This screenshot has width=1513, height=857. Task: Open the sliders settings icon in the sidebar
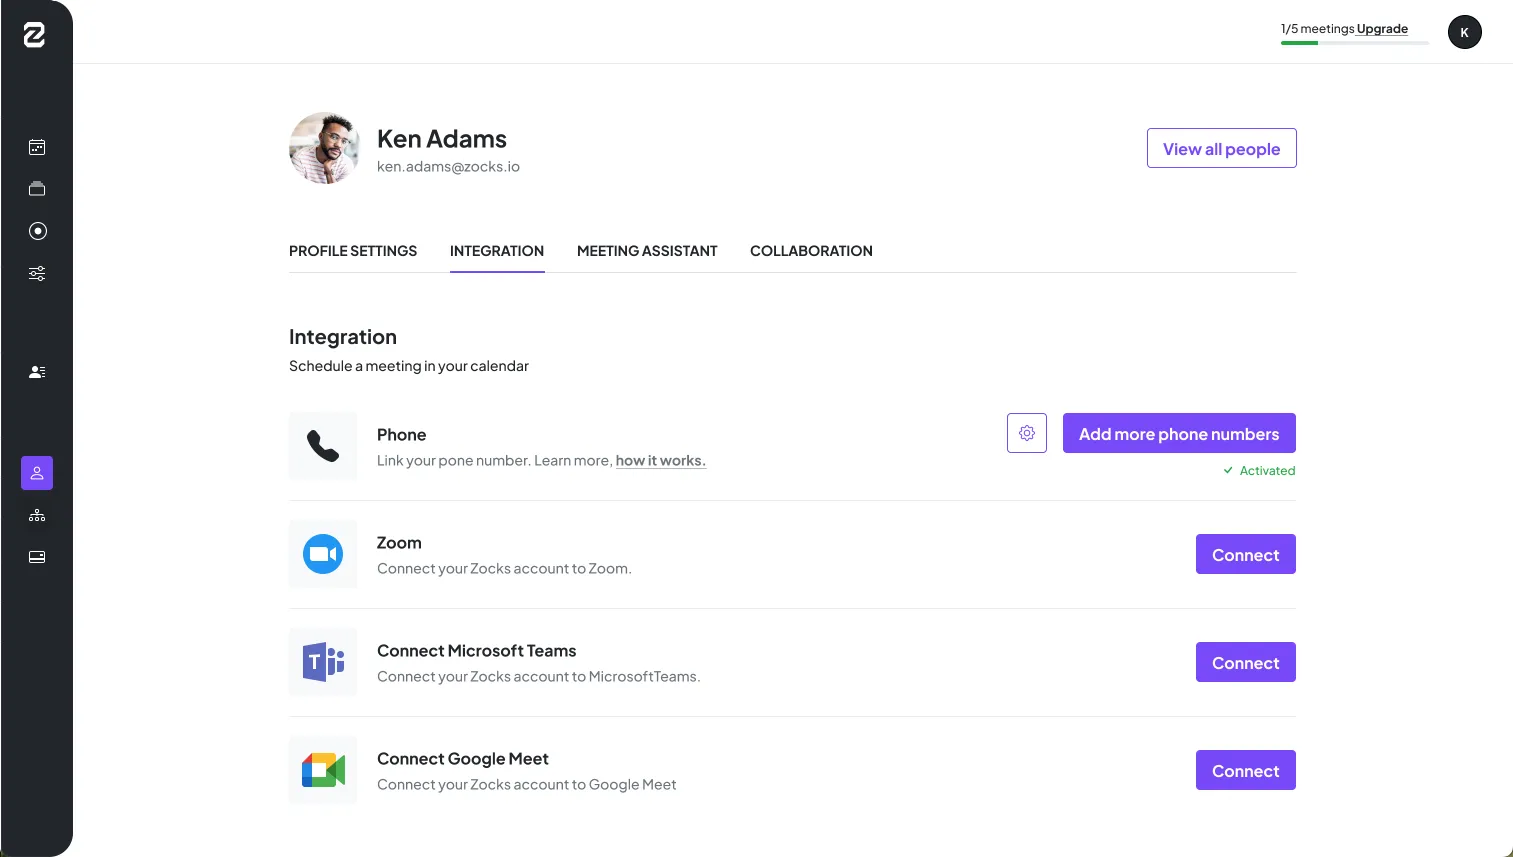pos(37,273)
